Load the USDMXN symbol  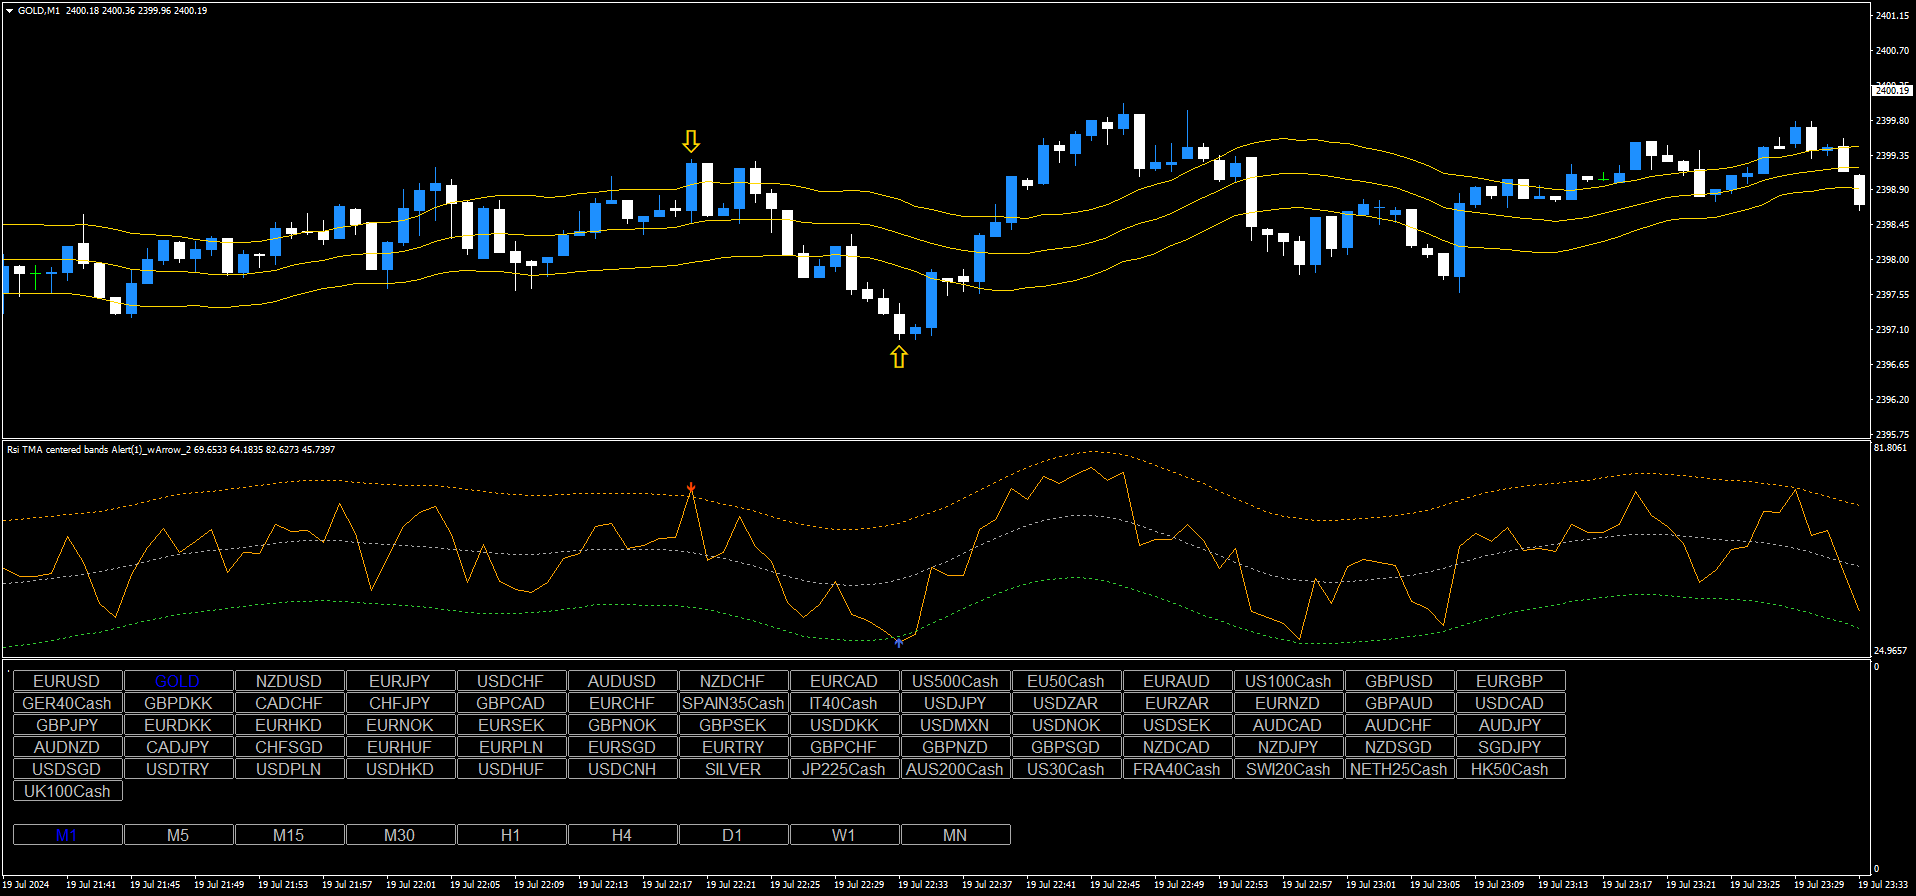955,725
